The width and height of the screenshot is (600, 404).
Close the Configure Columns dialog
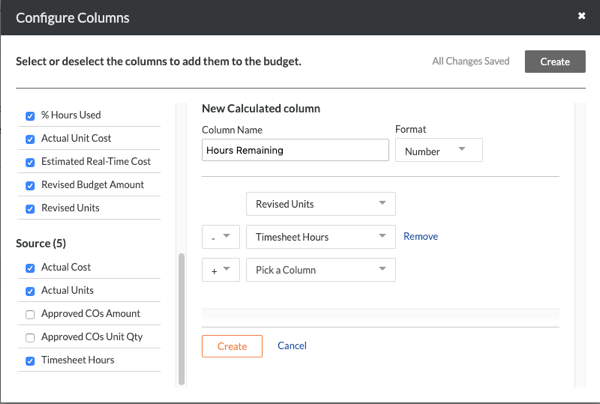click(x=581, y=16)
